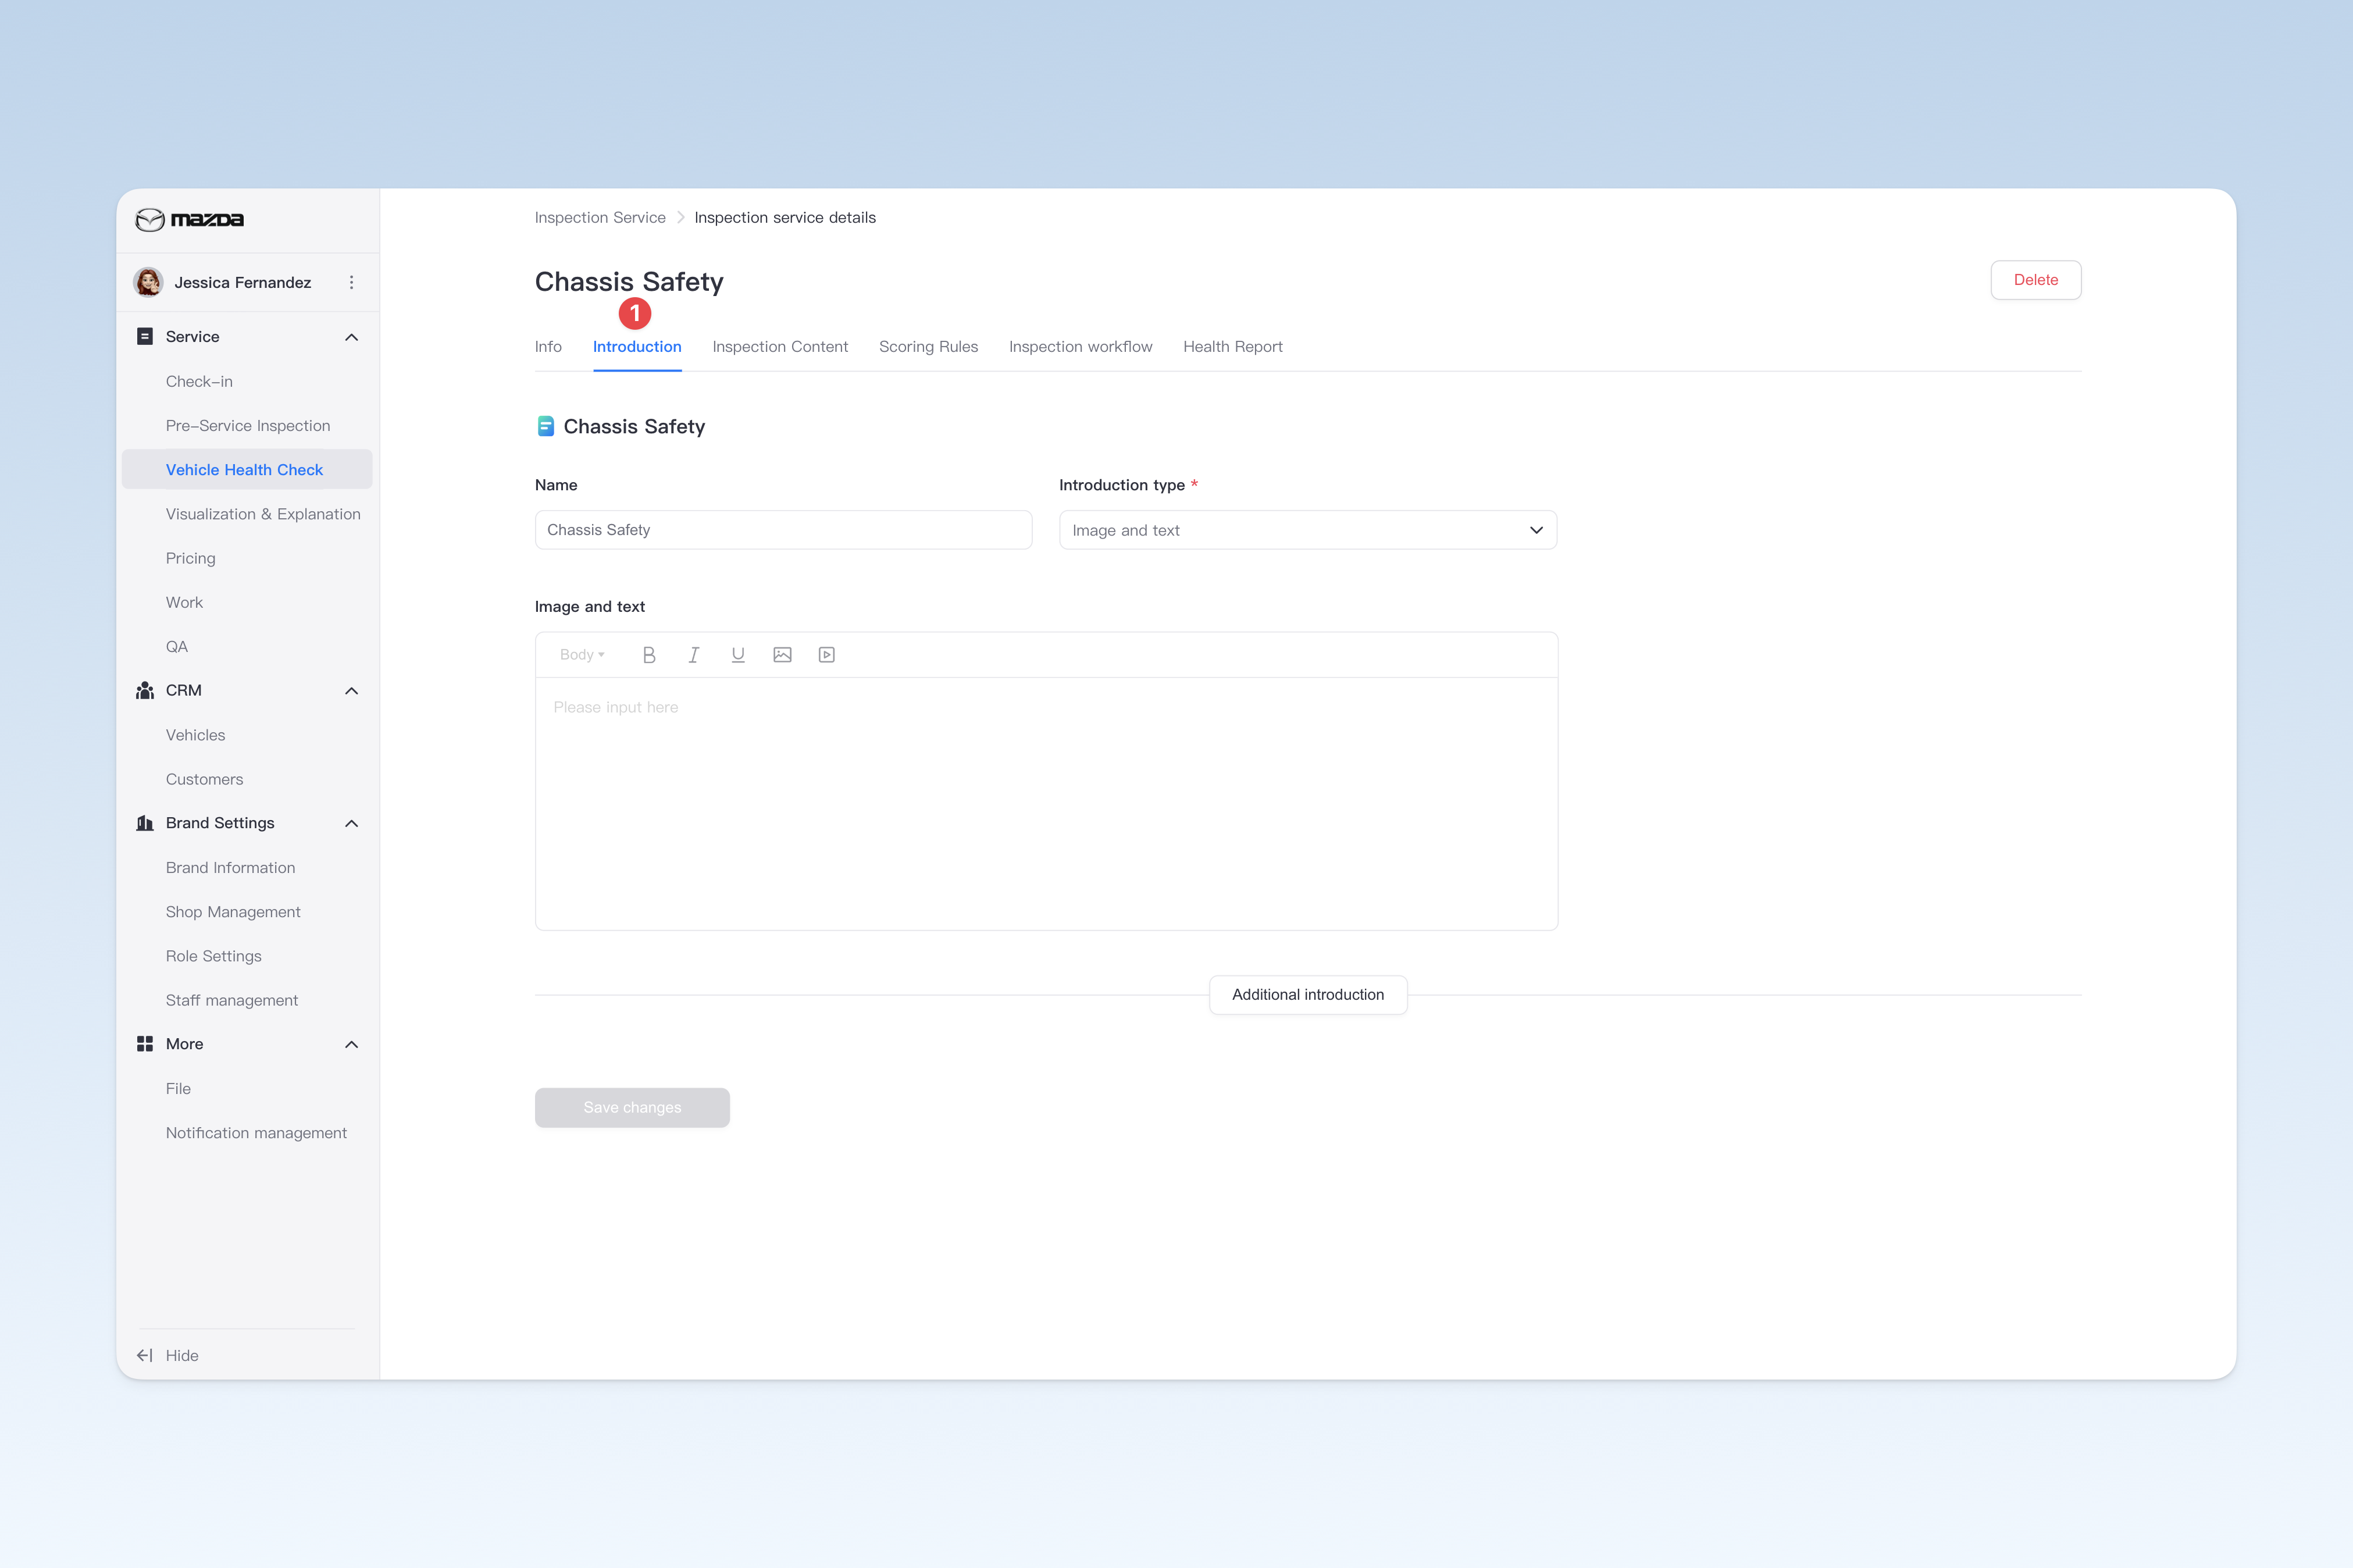This screenshot has width=2353, height=1568.
Task: Click the CRM people icon
Action: 145,691
